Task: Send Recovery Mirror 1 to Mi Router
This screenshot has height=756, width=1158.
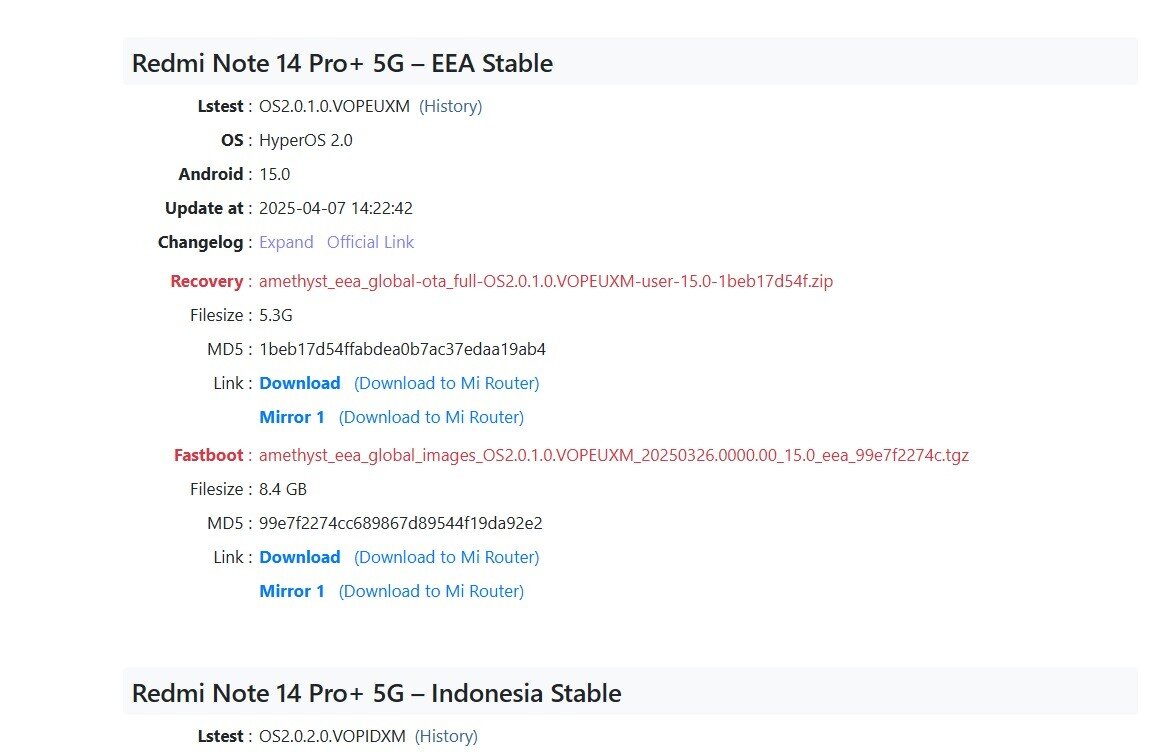Action: pyautogui.click(x=431, y=417)
